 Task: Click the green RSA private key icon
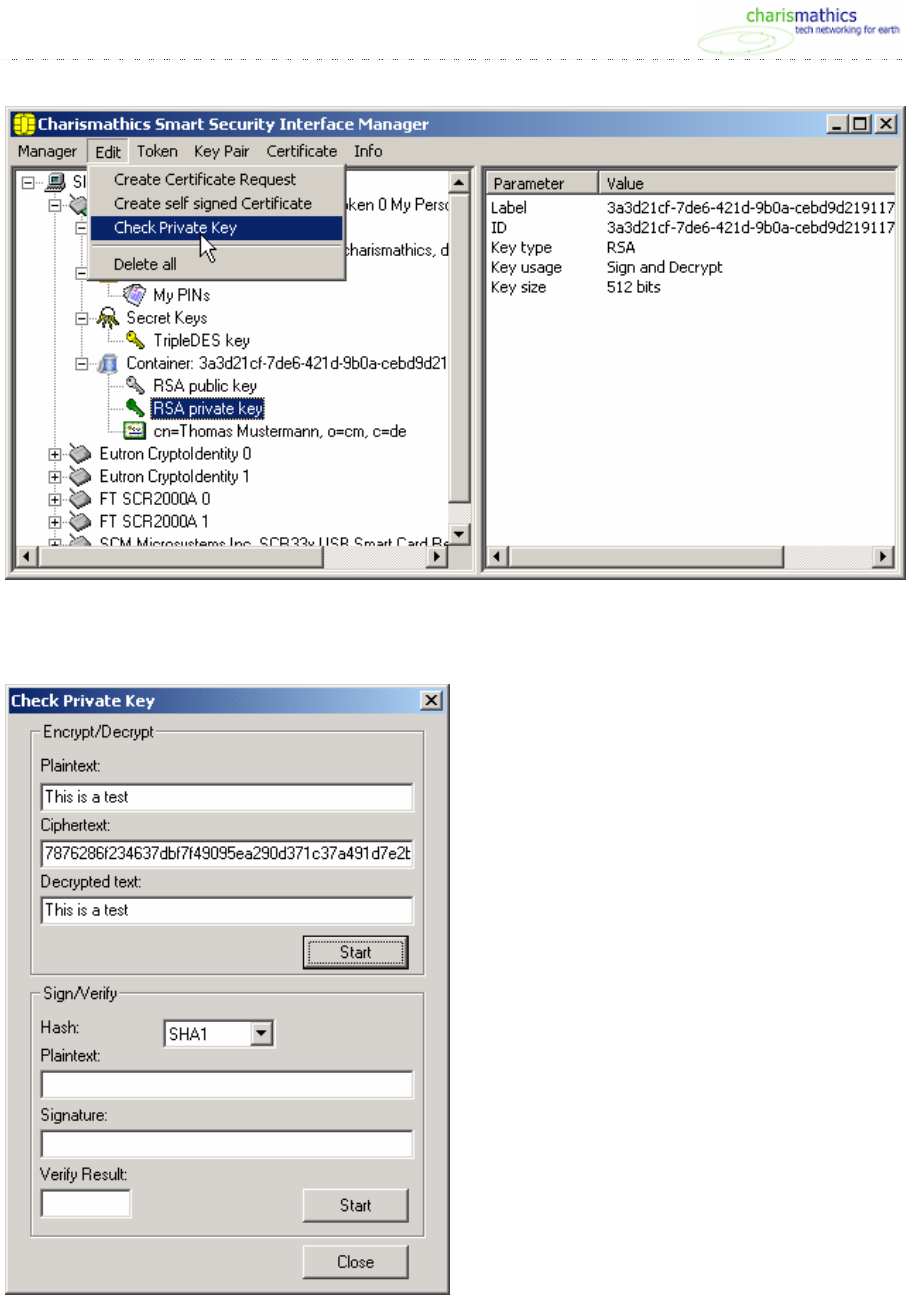(137, 408)
